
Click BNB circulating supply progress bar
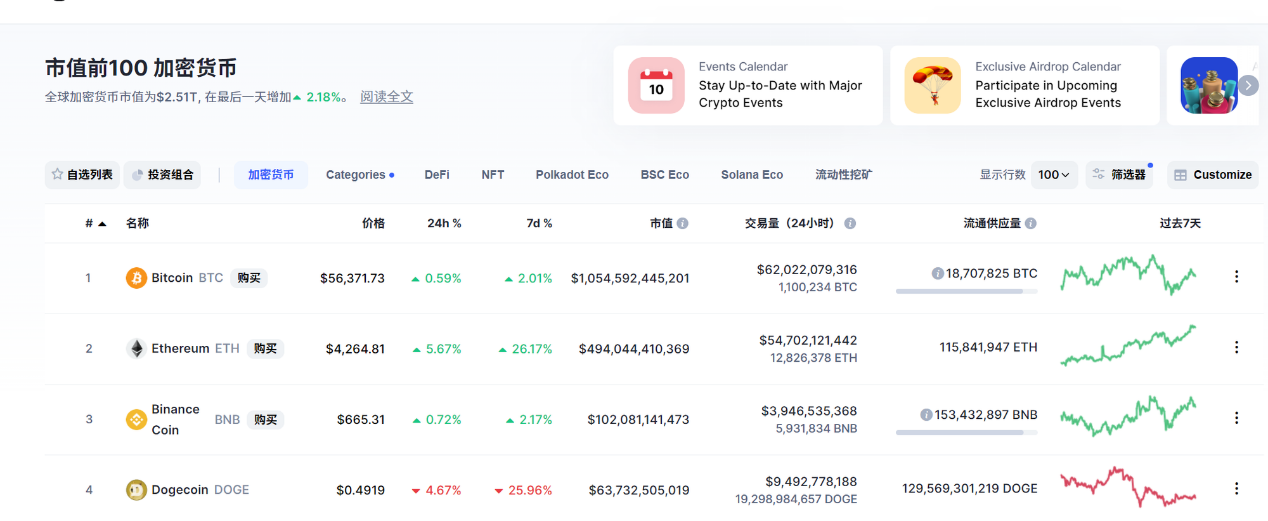click(x=967, y=433)
